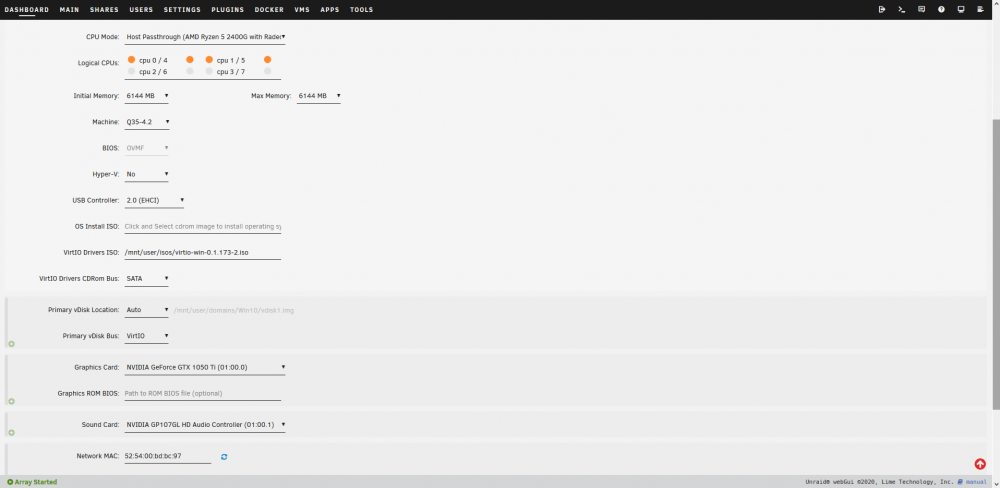
Task: Click the Unraid webGui copyright text
Action: pos(879,482)
